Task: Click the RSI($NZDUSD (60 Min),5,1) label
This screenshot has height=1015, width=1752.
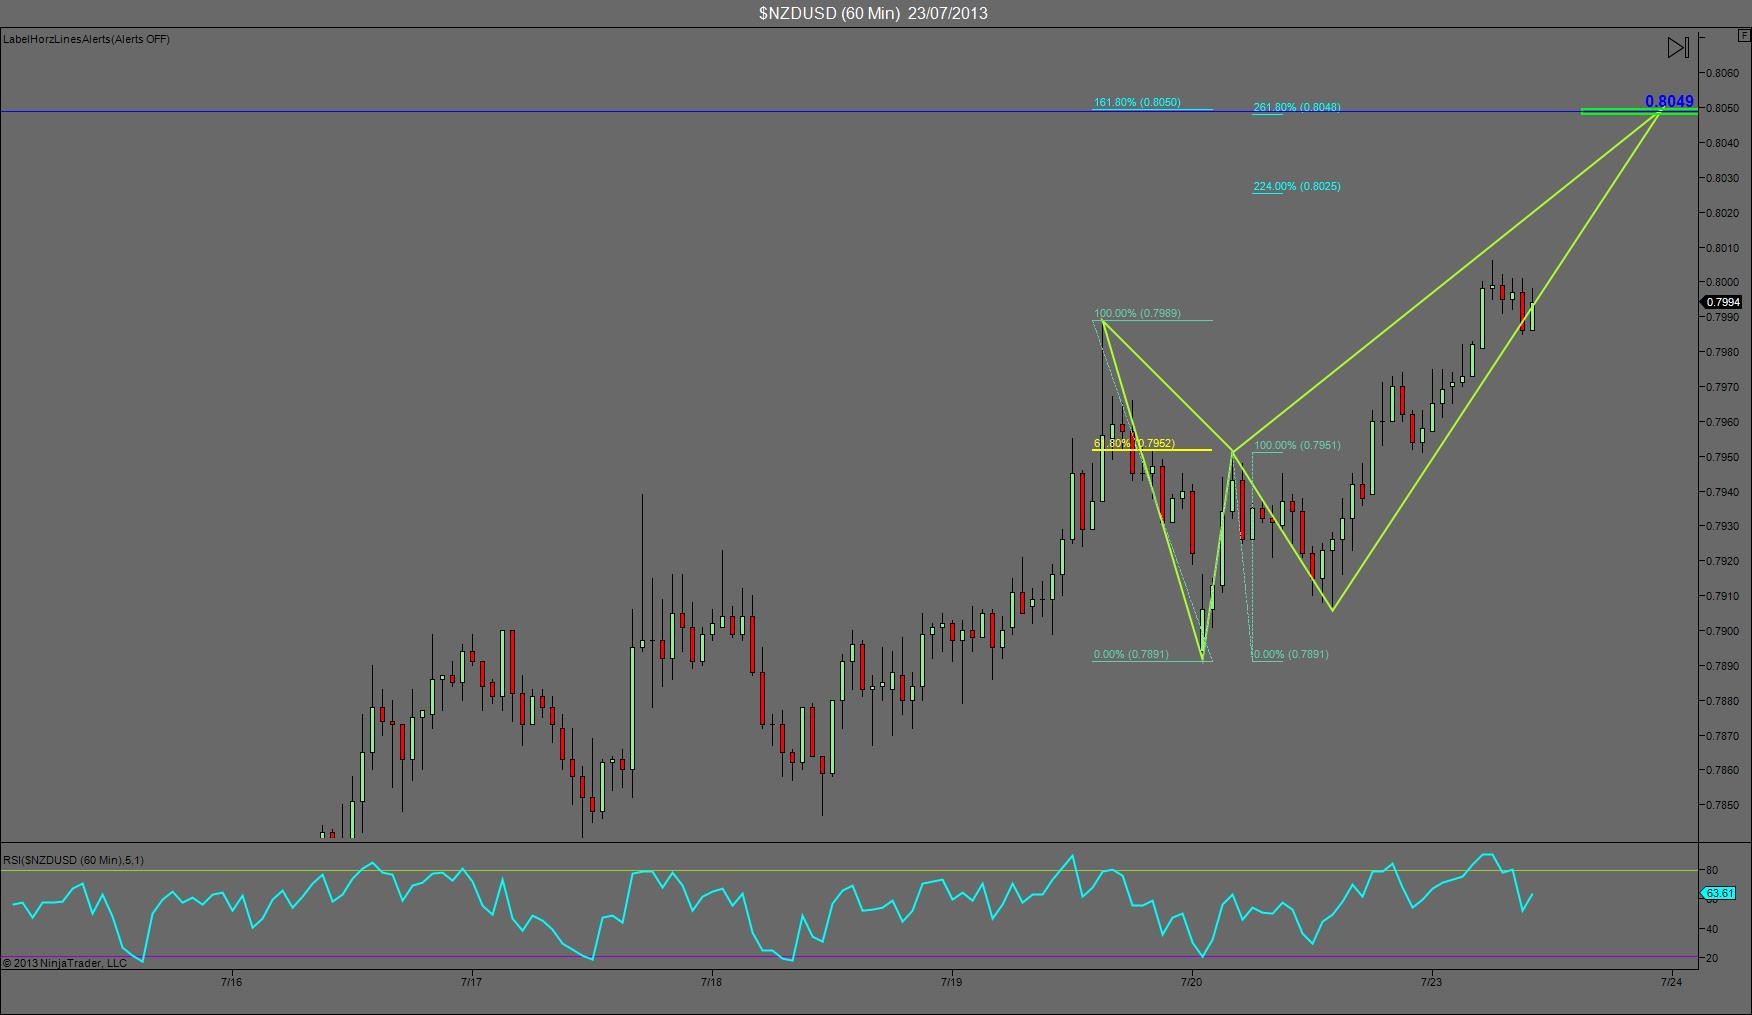Action: tap(73, 860)
